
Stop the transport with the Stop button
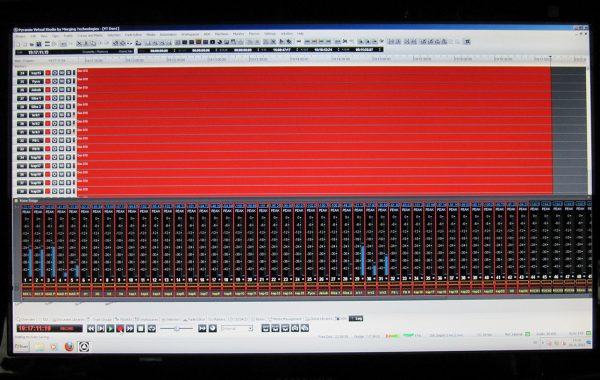[140, 328]
